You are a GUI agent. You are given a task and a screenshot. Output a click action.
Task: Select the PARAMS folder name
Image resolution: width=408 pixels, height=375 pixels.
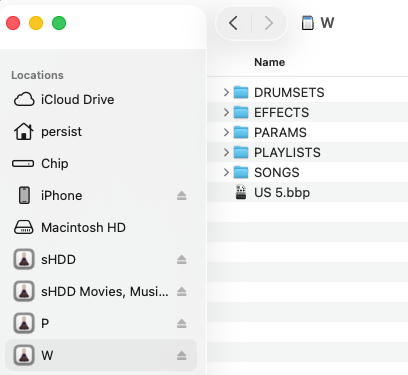coord(280,133)
